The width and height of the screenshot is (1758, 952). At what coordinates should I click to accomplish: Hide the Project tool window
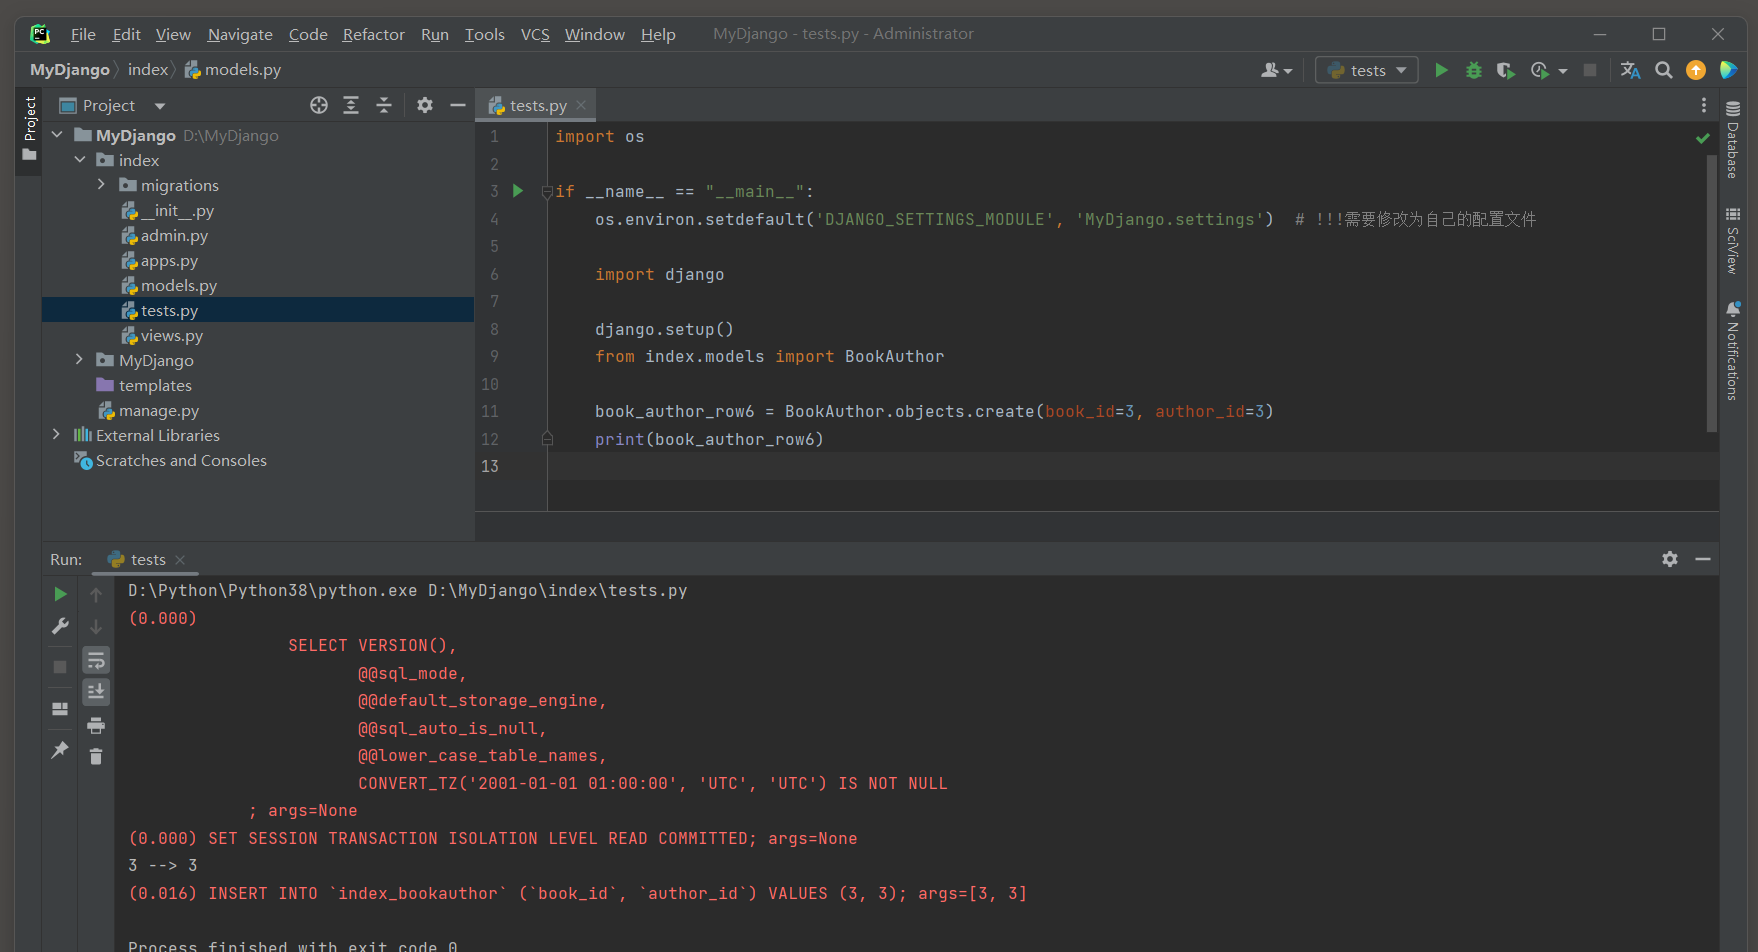(x=458, y=105)
